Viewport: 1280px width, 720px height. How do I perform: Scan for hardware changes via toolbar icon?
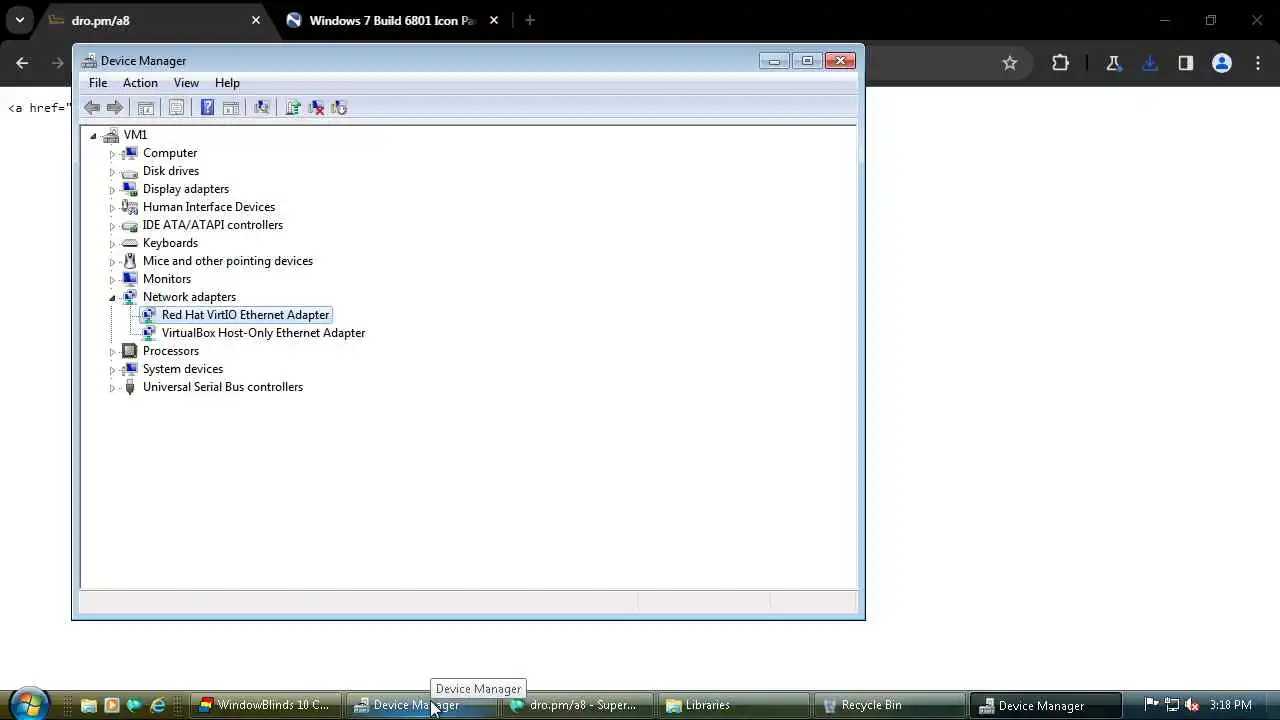(x=262, y=108)
